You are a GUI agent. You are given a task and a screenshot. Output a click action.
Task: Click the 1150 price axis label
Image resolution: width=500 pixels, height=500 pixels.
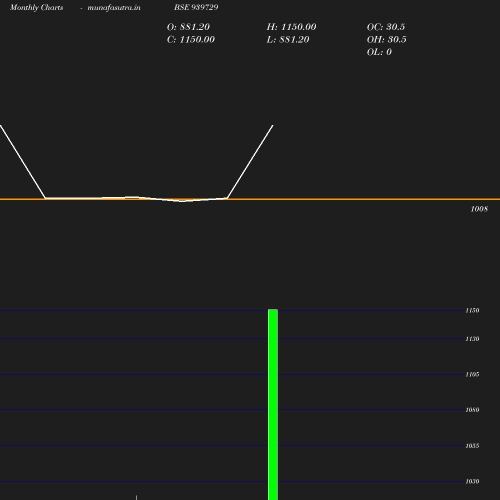click(x=472, y=310)
